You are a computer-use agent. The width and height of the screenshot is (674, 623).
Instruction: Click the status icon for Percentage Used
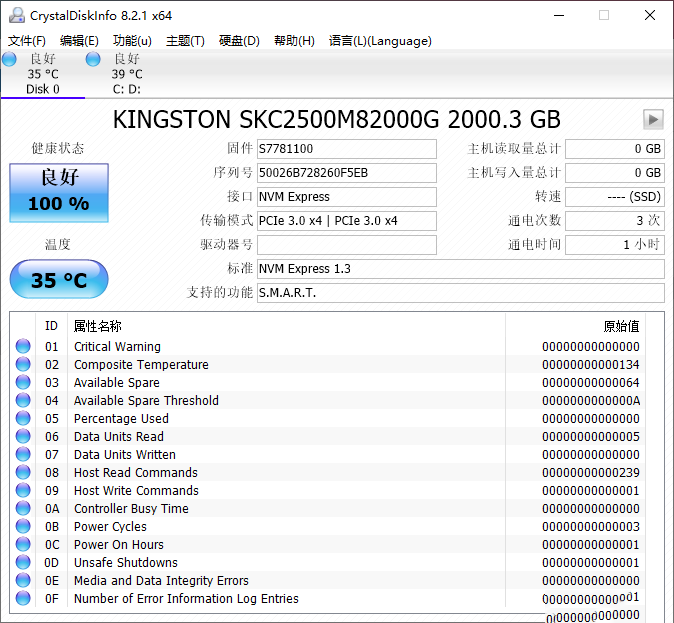(x=23, y=418)
